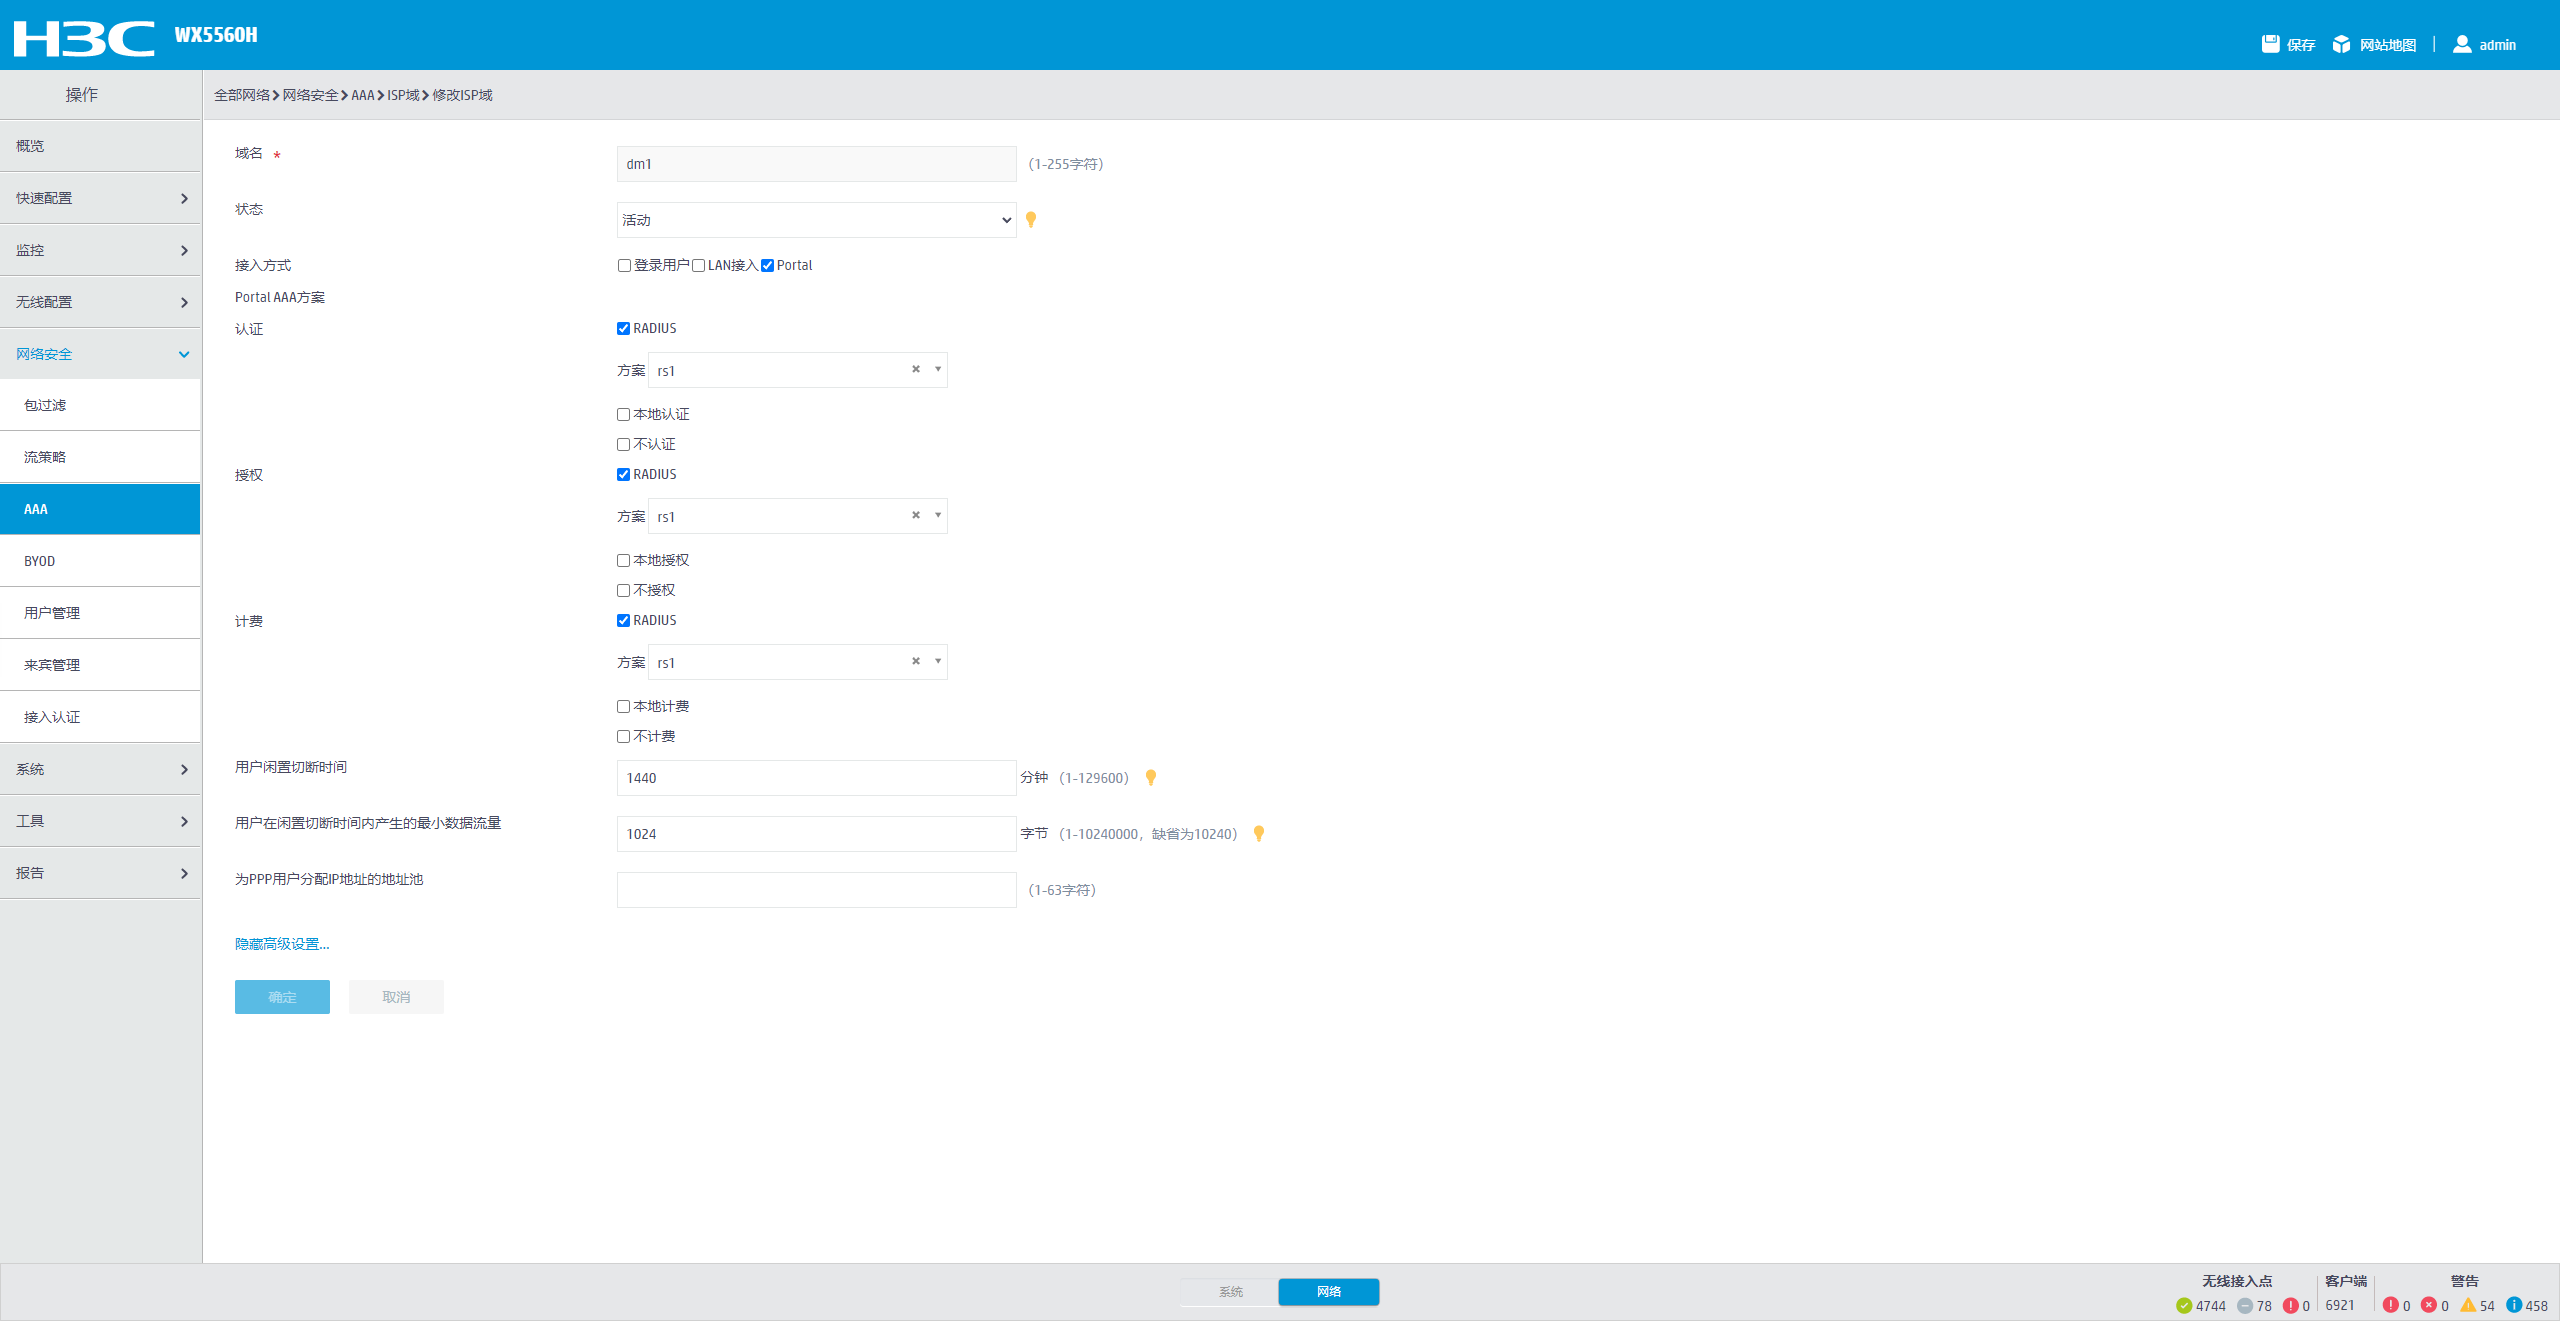Click the hint bulb beside status dropdown
The width and height of the screenshot is (2560, 1321).
[x=1031, y=220]
